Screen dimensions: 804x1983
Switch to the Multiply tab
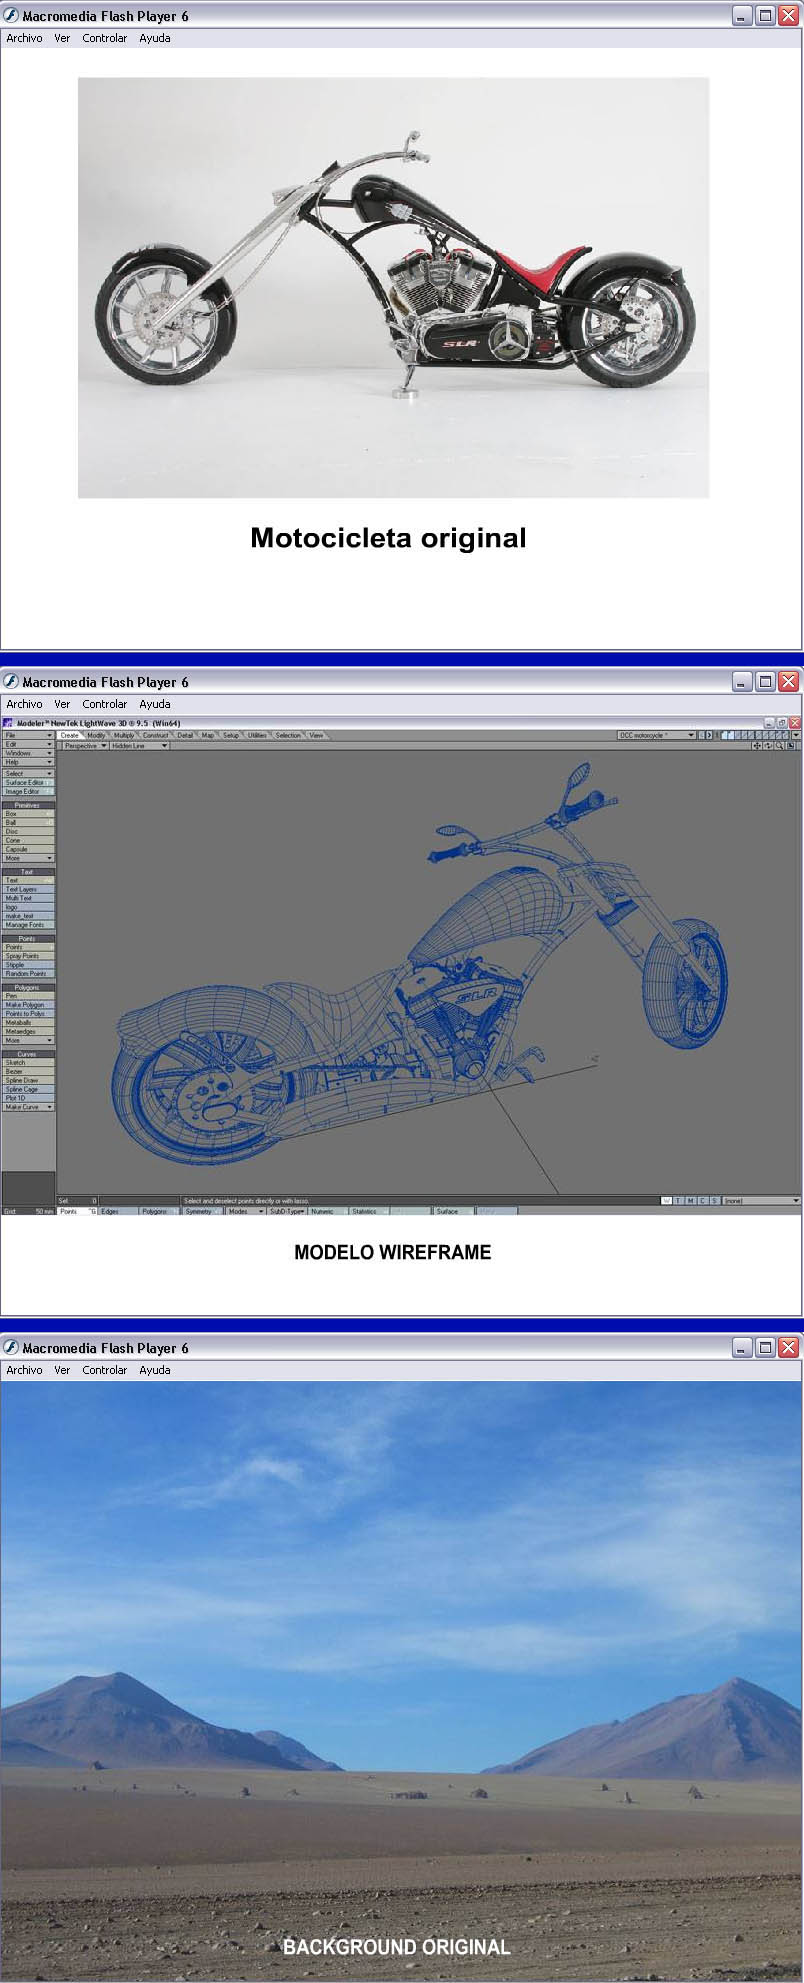[124, 735]
